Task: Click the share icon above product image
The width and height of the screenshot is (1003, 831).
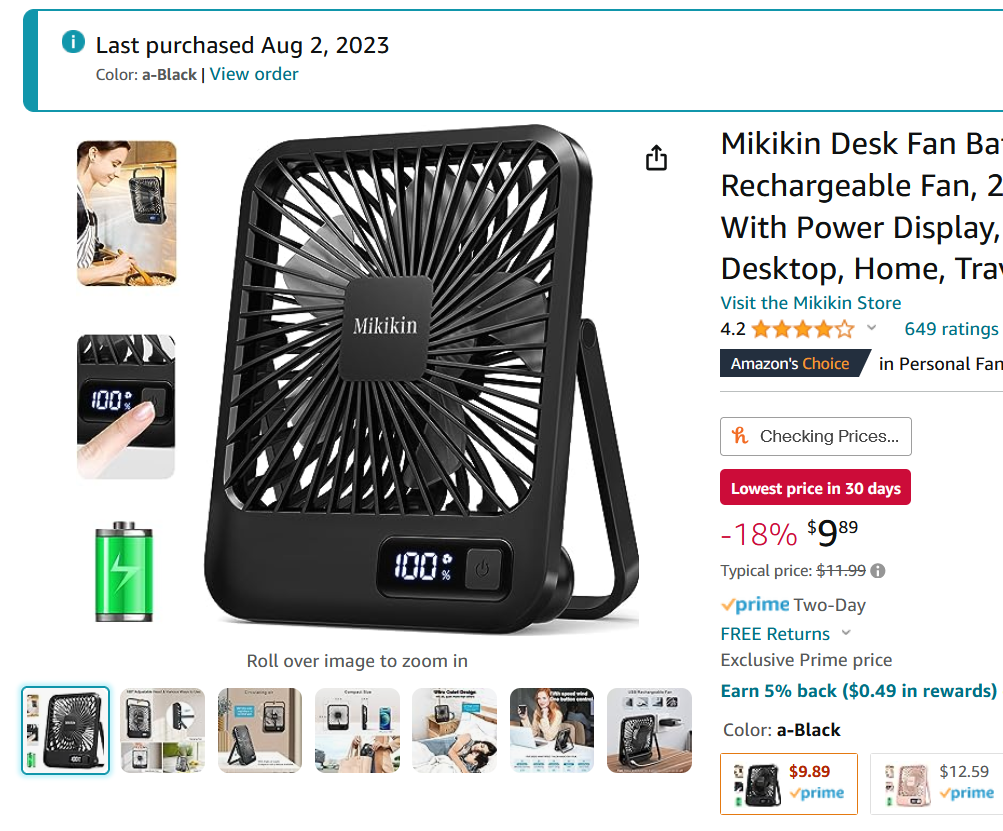Action: [656, 158]
